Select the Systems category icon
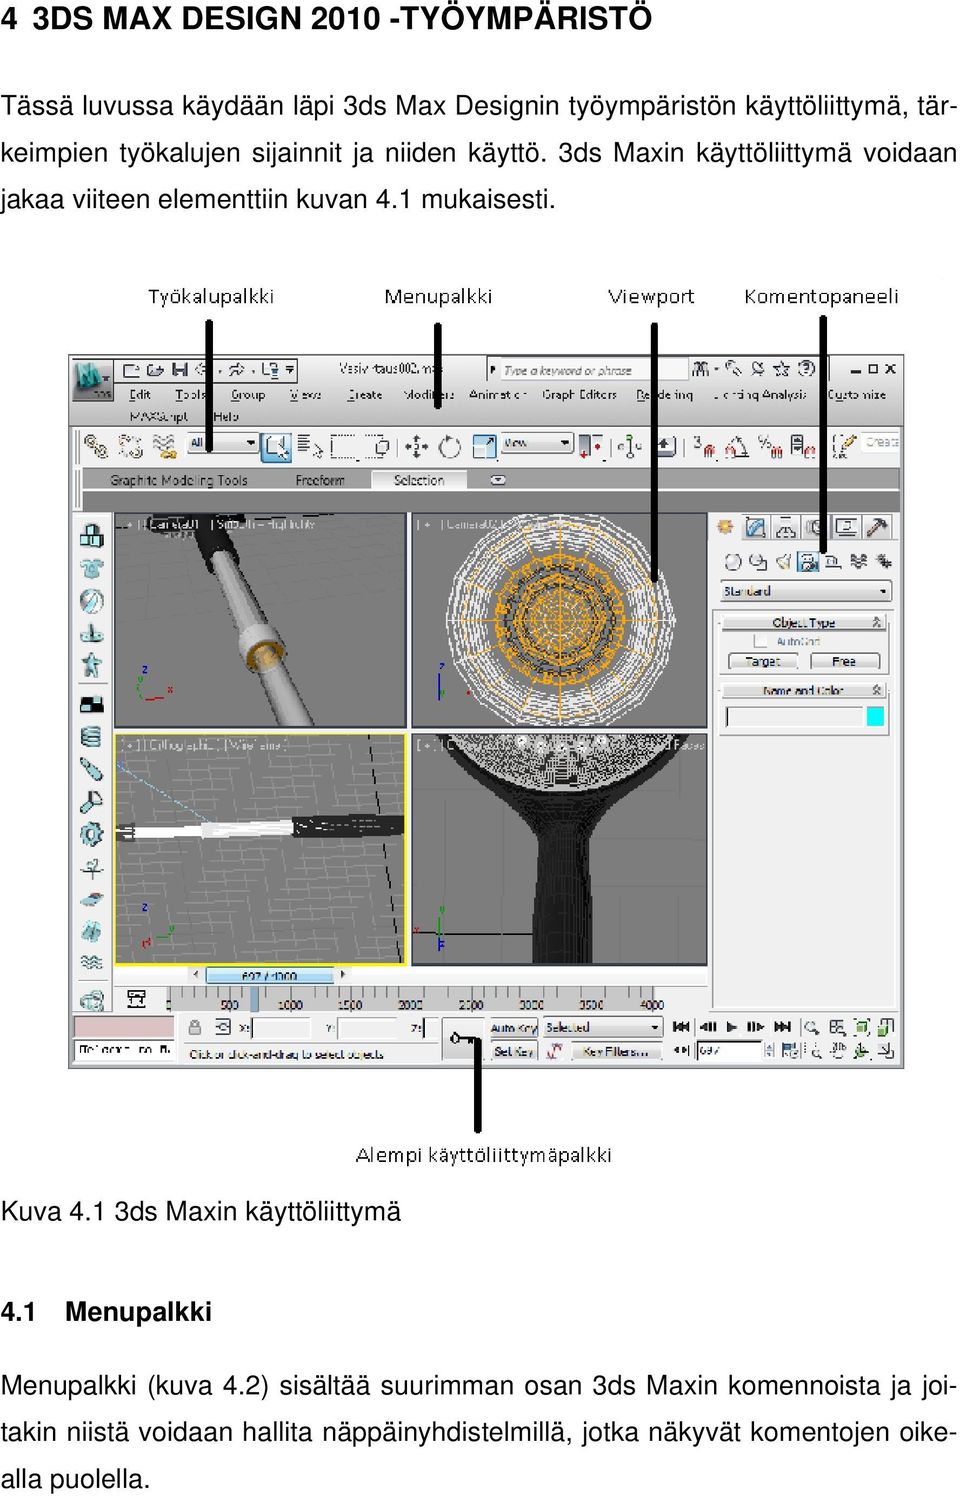 [x=883, y=562]
